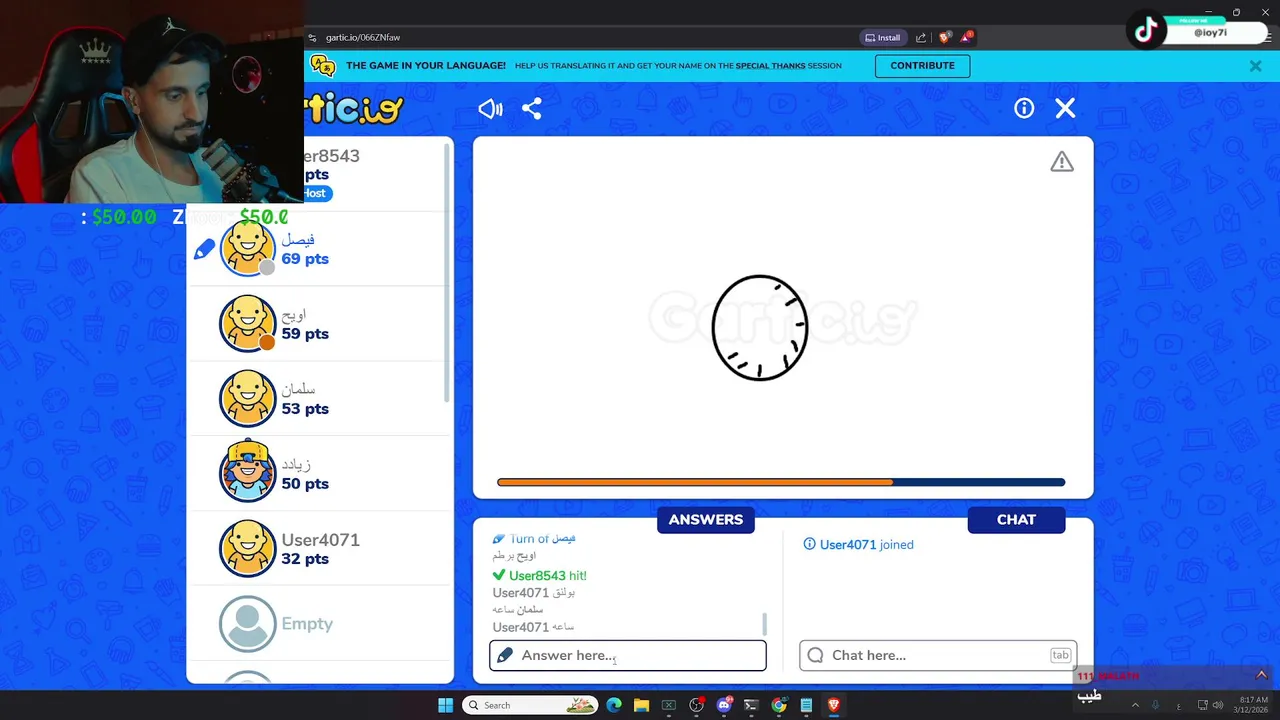This screenshot has height=720, width=1280.
Task: Switch to the ANSWERS tab
Action: point(706,520)
